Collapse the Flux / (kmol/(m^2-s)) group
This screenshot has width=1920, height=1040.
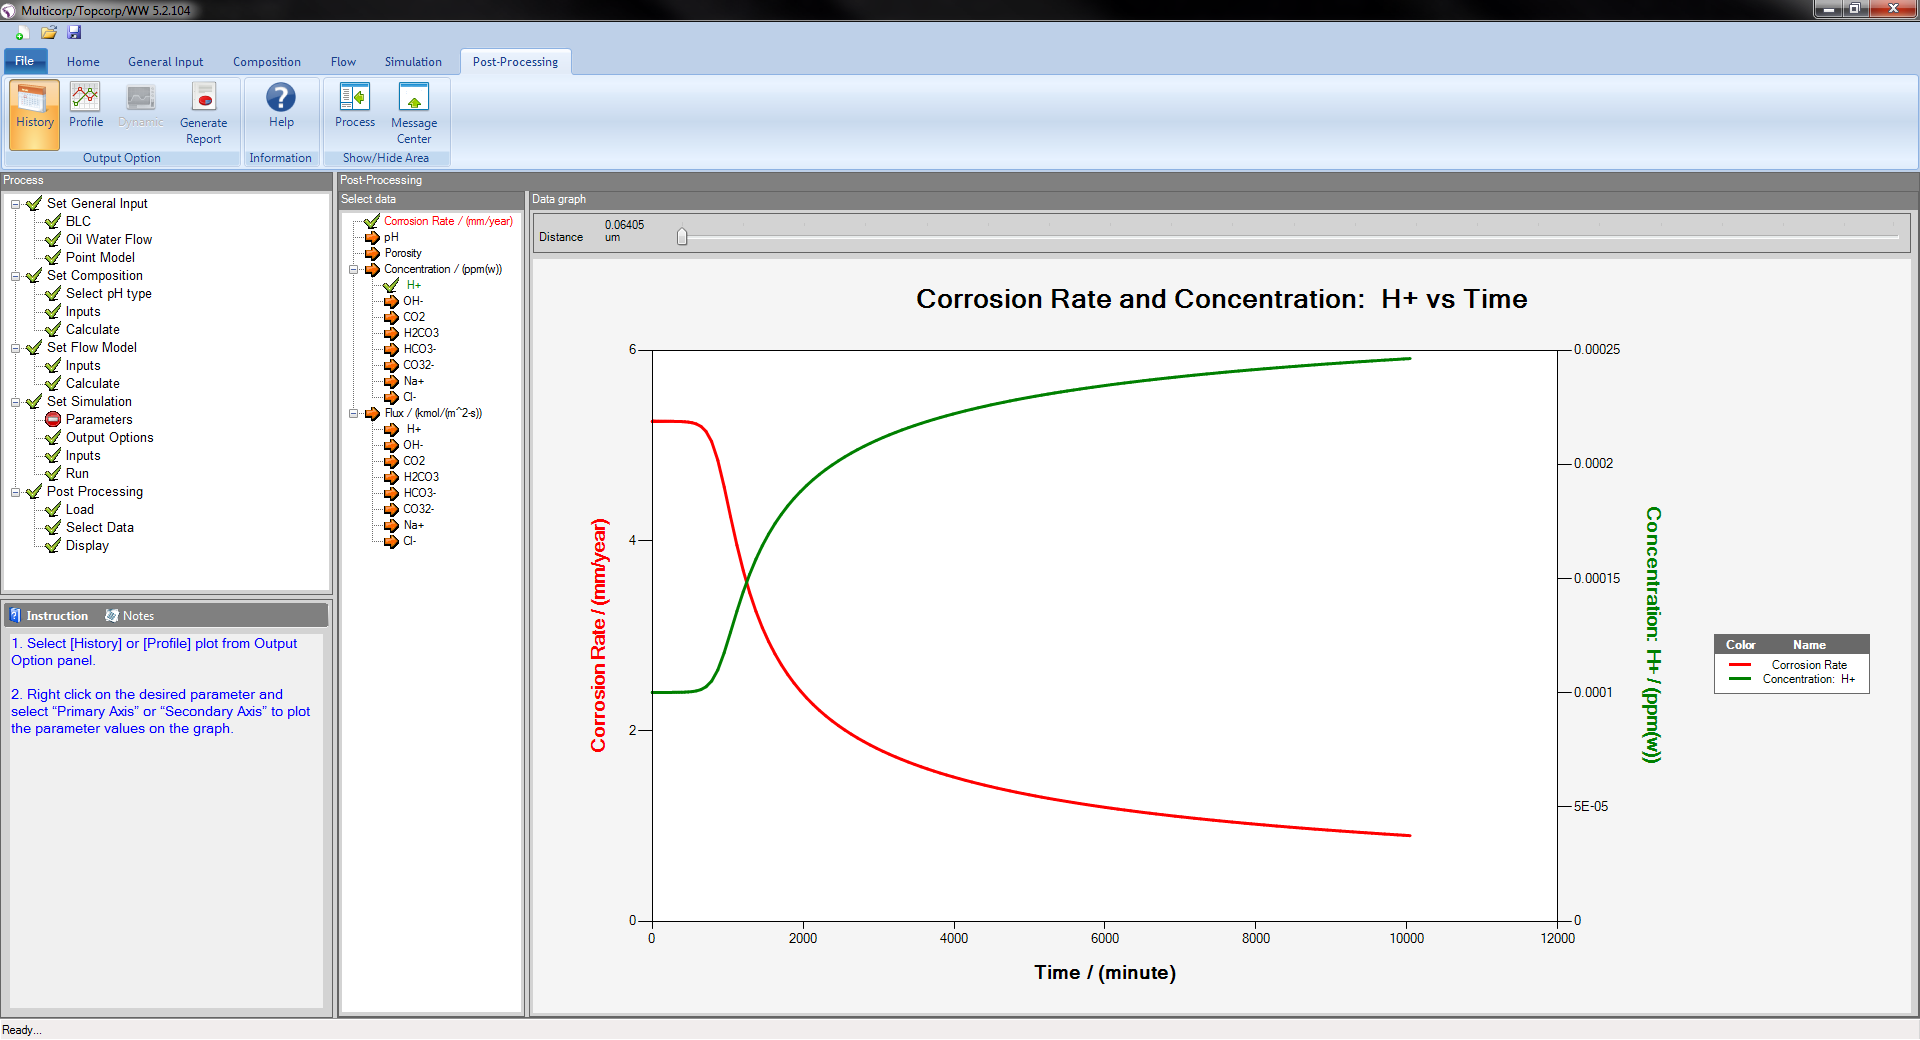coord(353,413)
